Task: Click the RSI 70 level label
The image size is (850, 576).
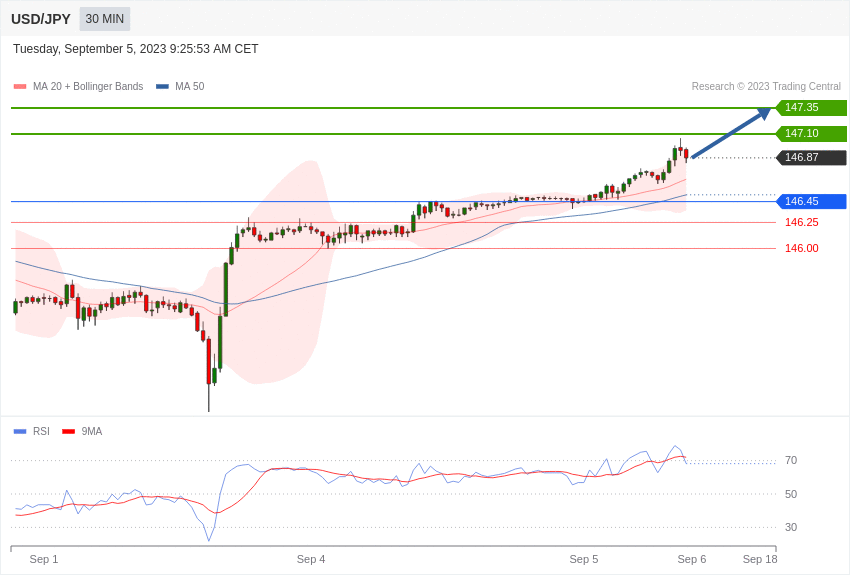Action: pyautogui.click(x=791, y=461)
